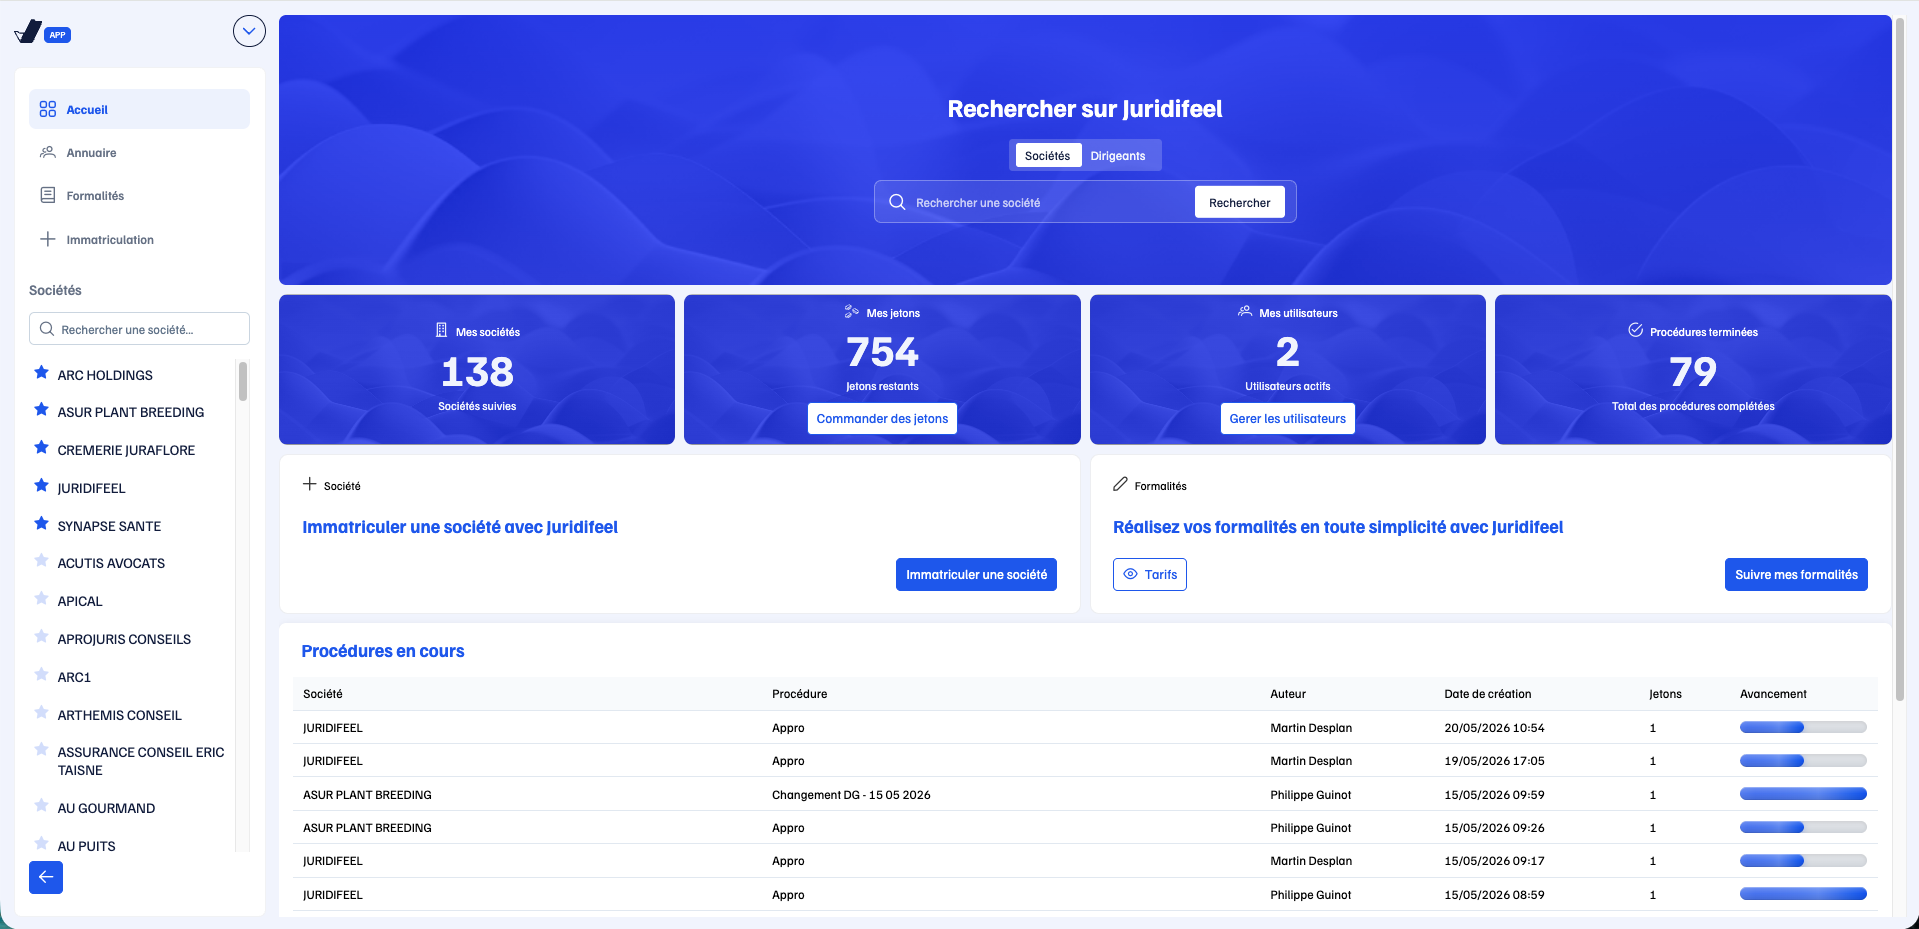Open the Formalités menu item

tap(139, 196)
